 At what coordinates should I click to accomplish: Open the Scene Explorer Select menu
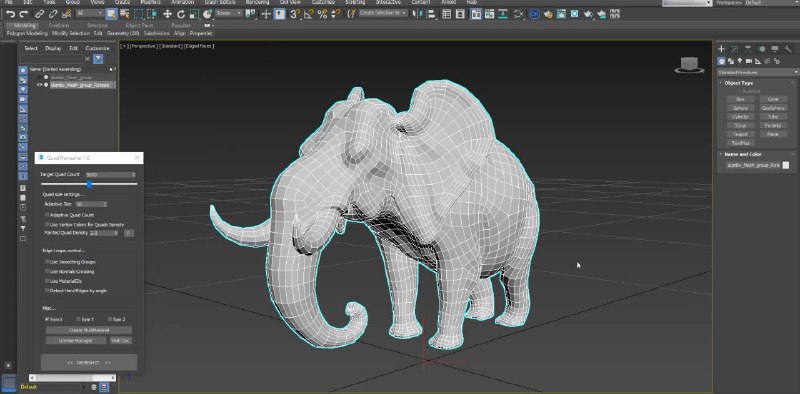click(31, 48)
